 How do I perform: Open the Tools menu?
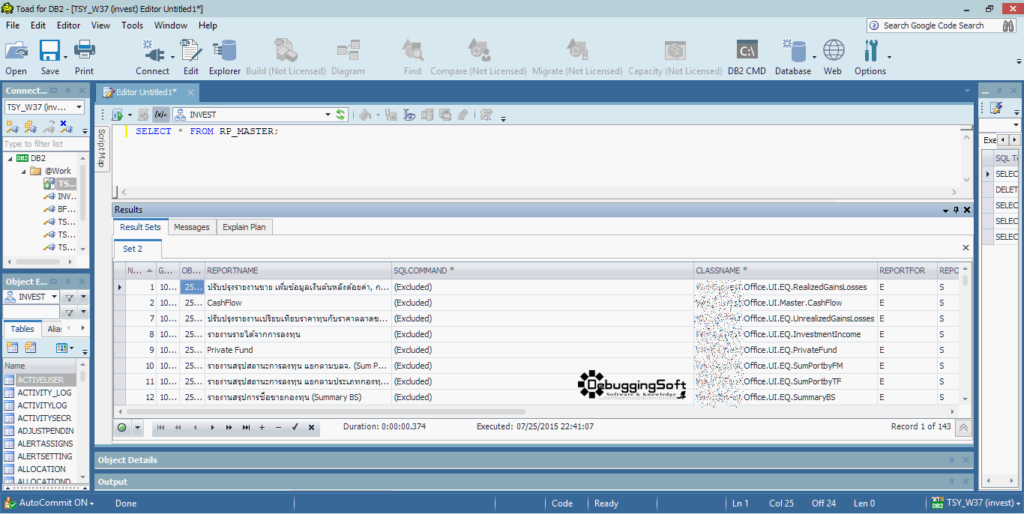coord(132,25)
